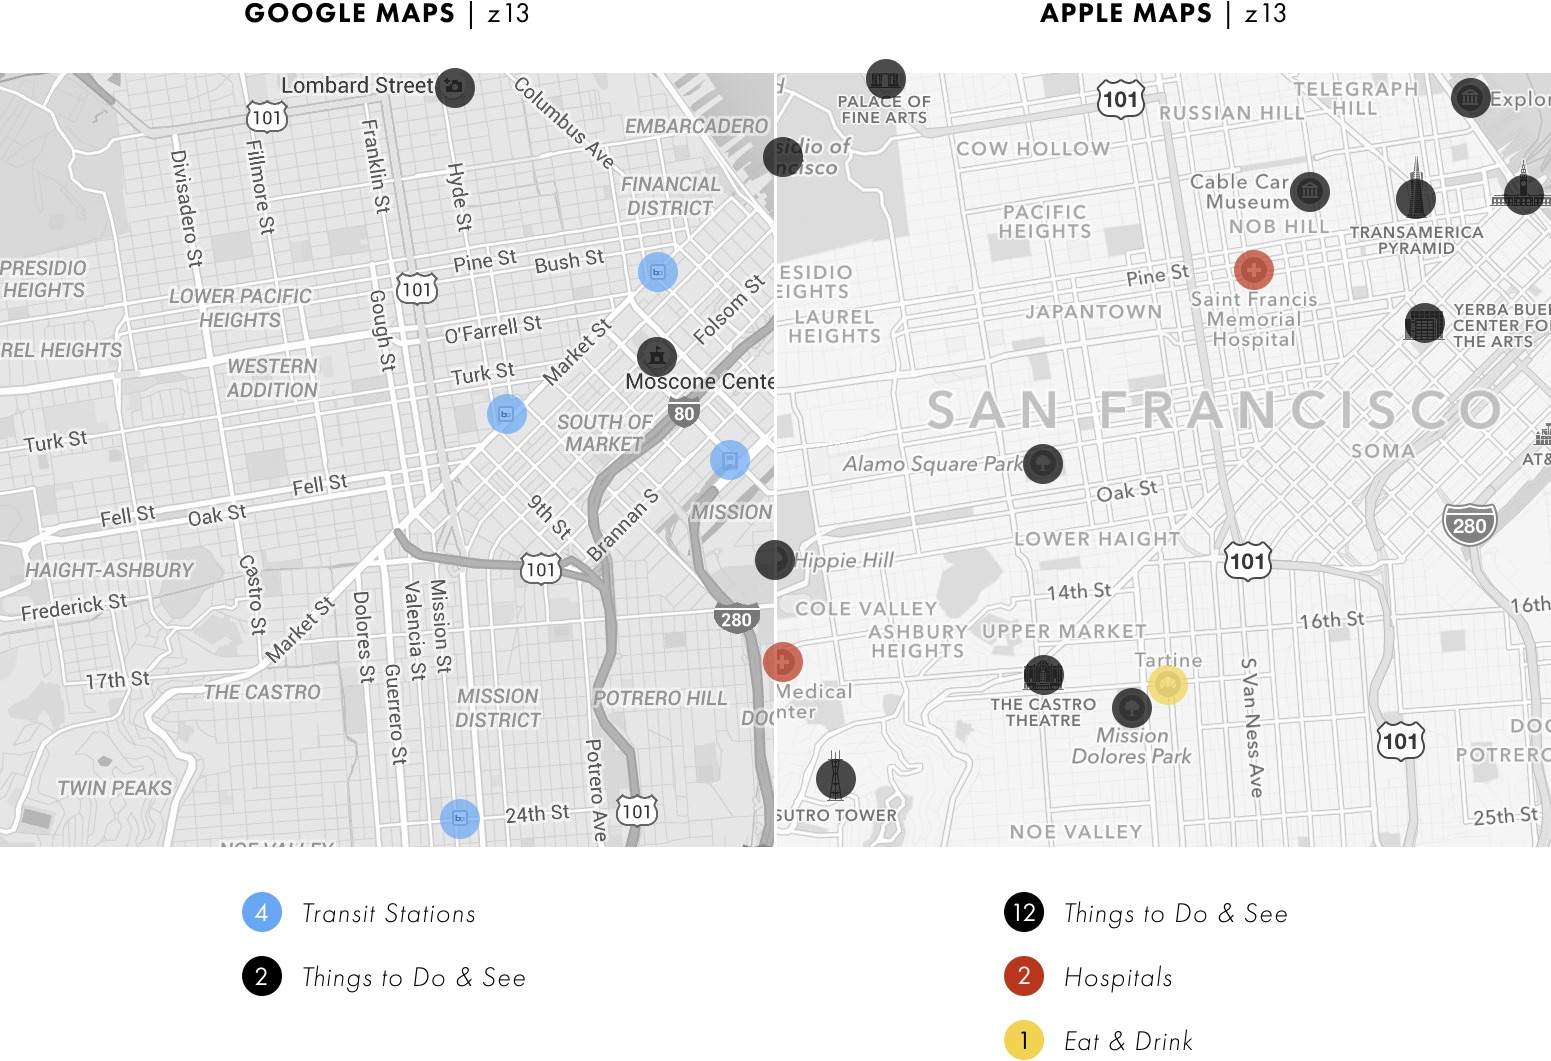Click the black circle numbered 2 in legend

(261, 976)
